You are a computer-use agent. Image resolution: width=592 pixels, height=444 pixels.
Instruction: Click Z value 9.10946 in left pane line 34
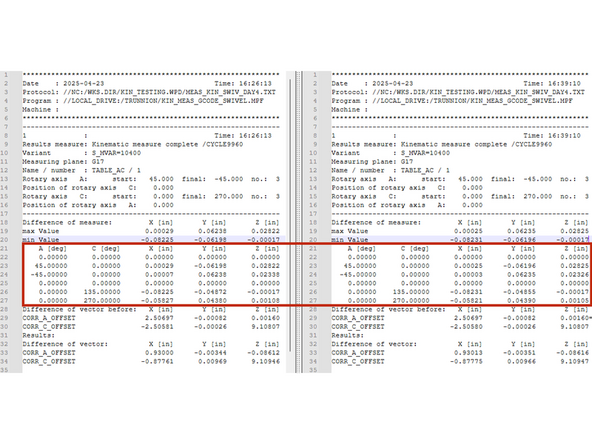(265, 361)
